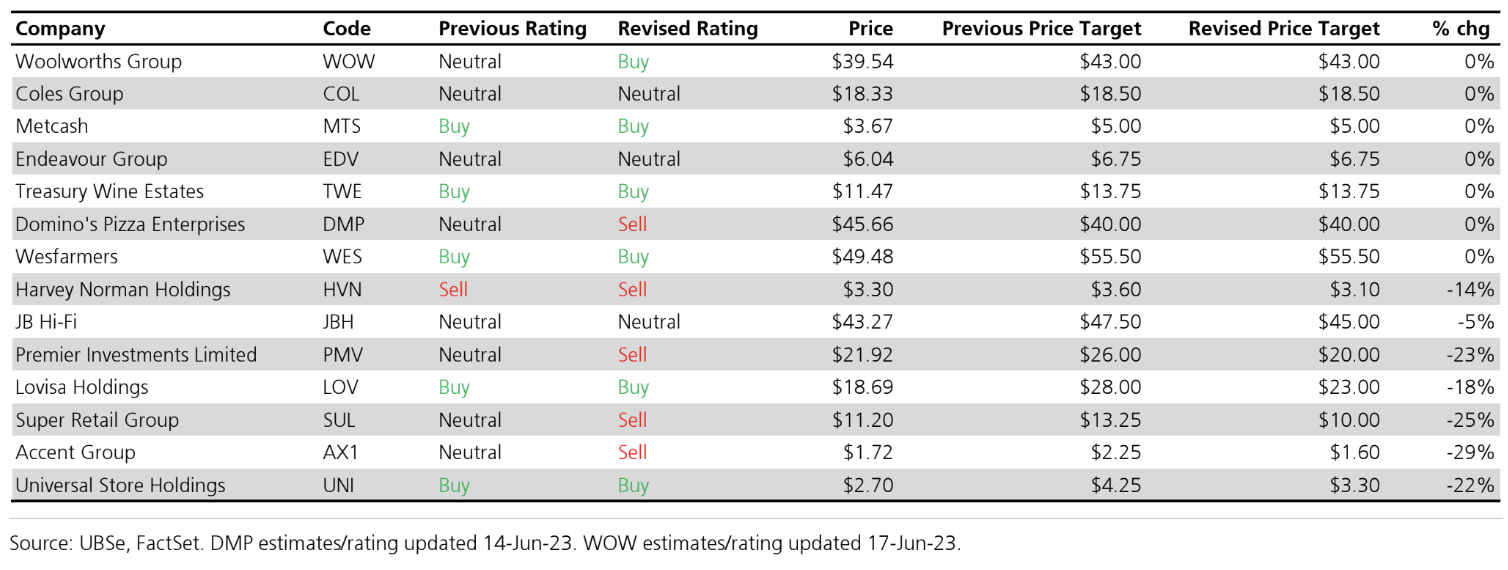Click the Universal Store Holdings name

pos(120,485)
